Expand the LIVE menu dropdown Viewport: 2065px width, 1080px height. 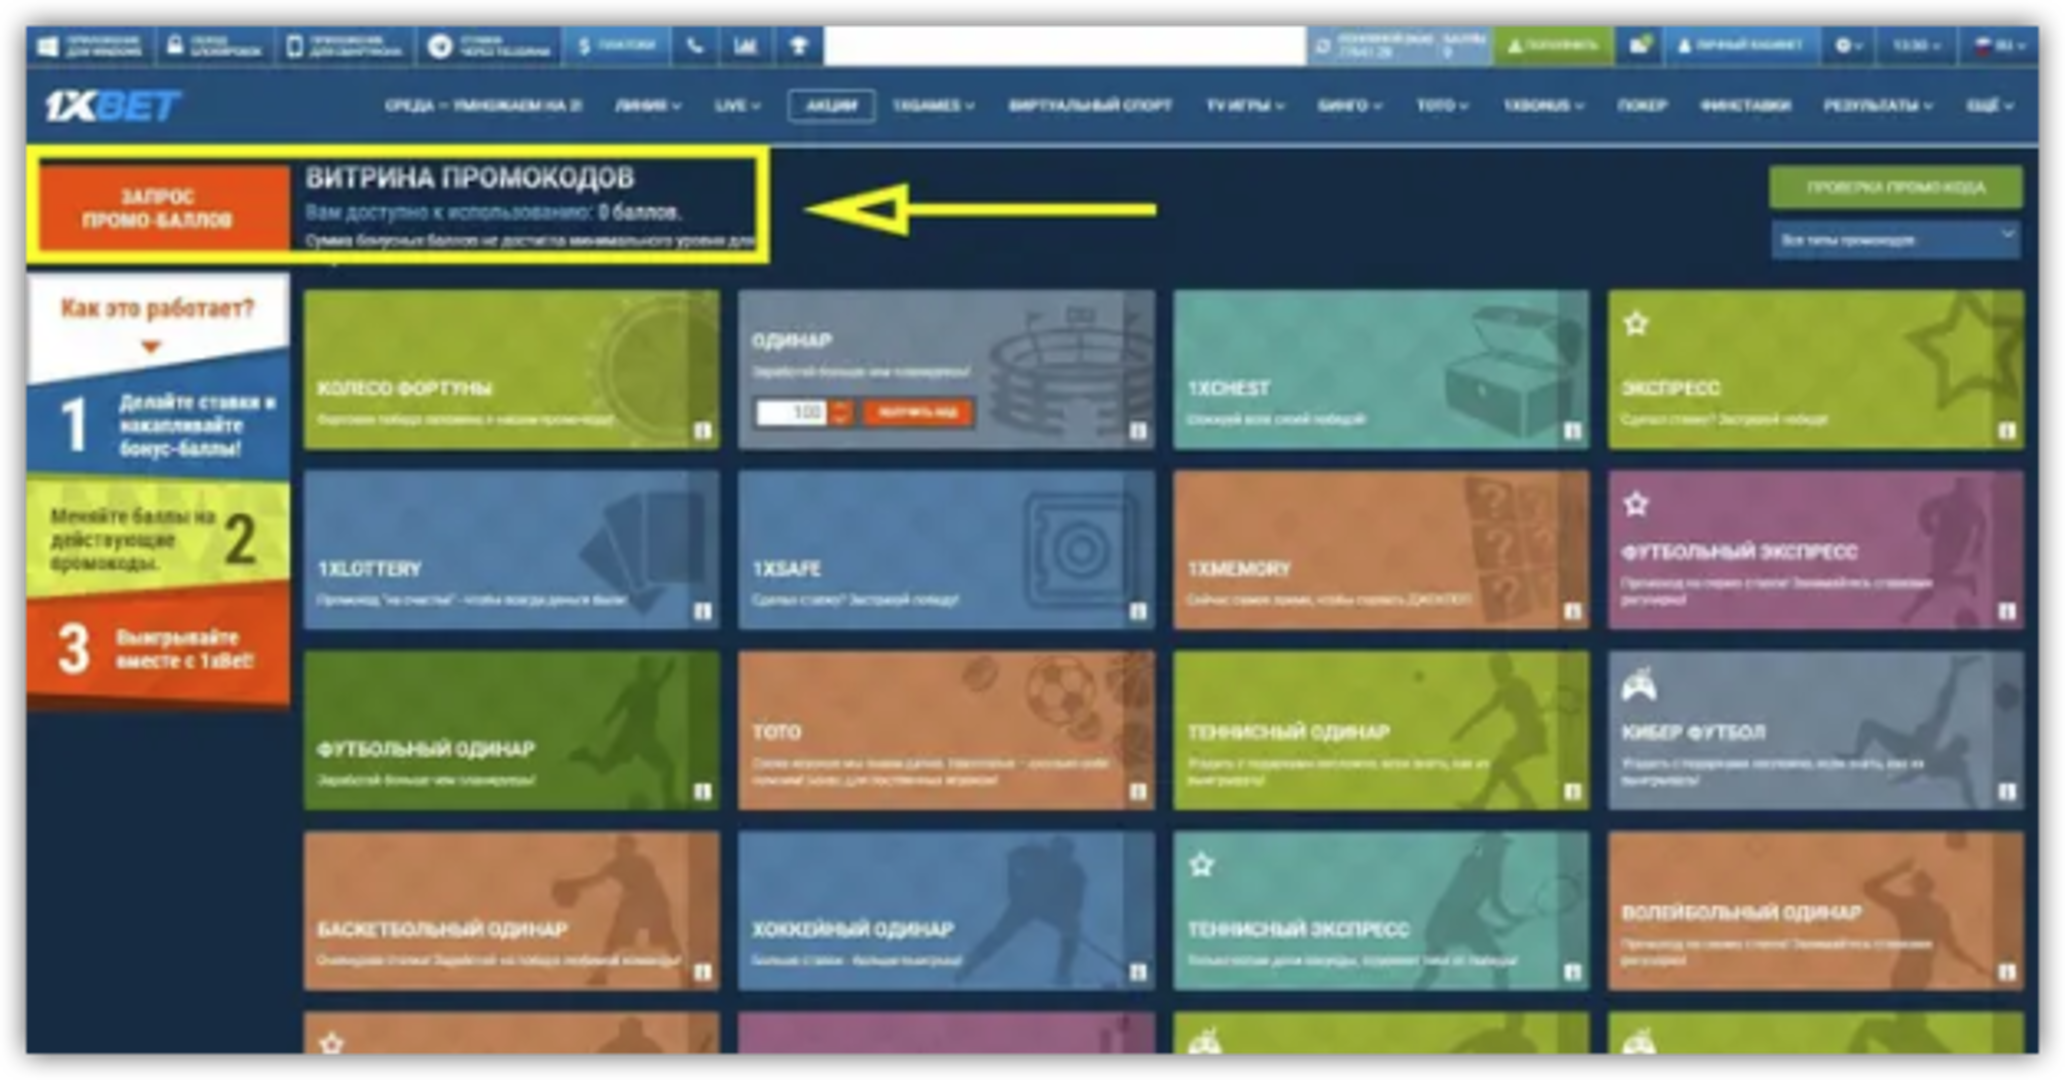pyautogui.click(x=738, y=105)
